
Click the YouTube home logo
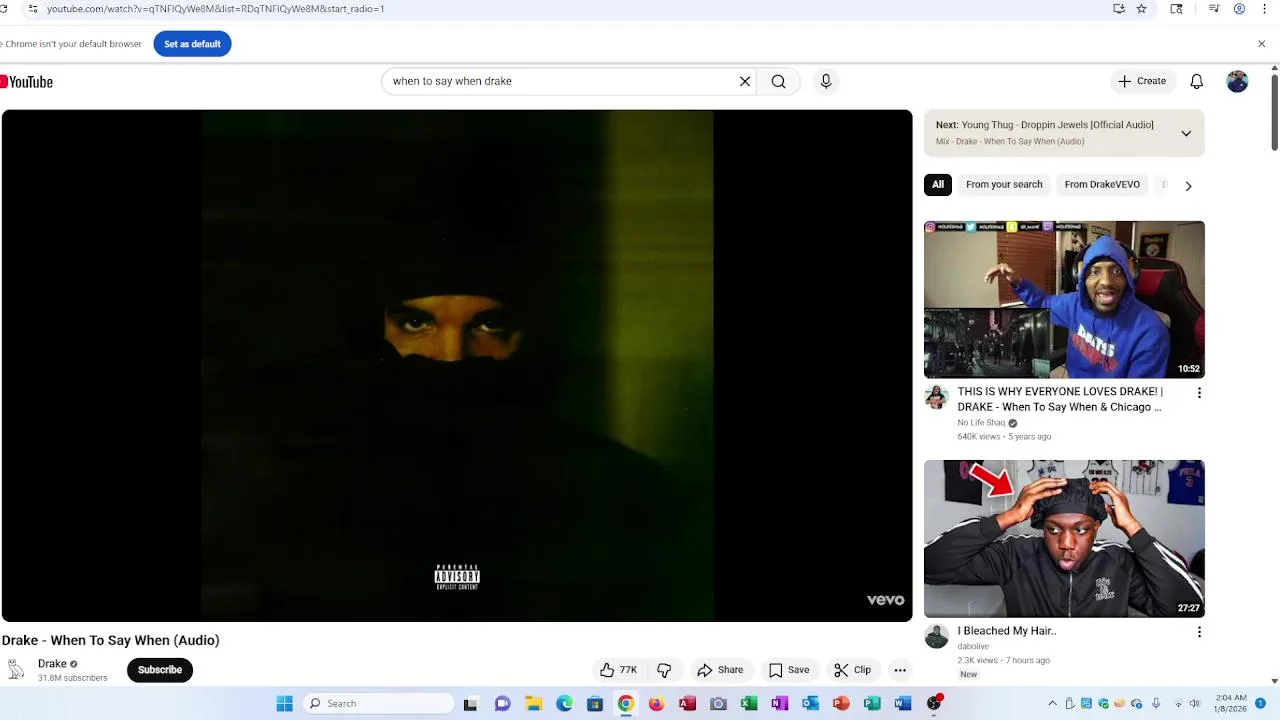click(x=27, y=82)
